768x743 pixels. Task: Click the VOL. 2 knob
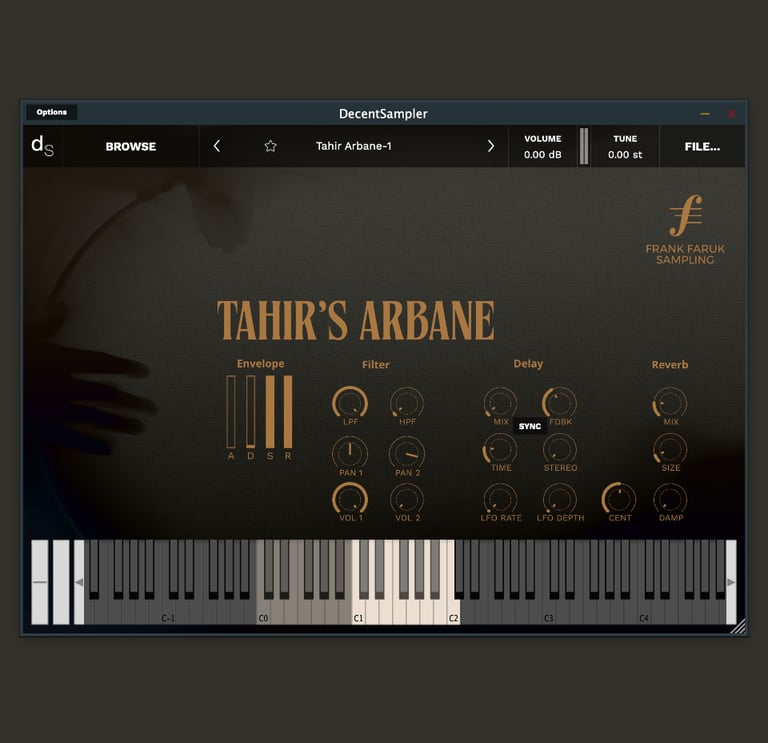[x=407, y=500]
